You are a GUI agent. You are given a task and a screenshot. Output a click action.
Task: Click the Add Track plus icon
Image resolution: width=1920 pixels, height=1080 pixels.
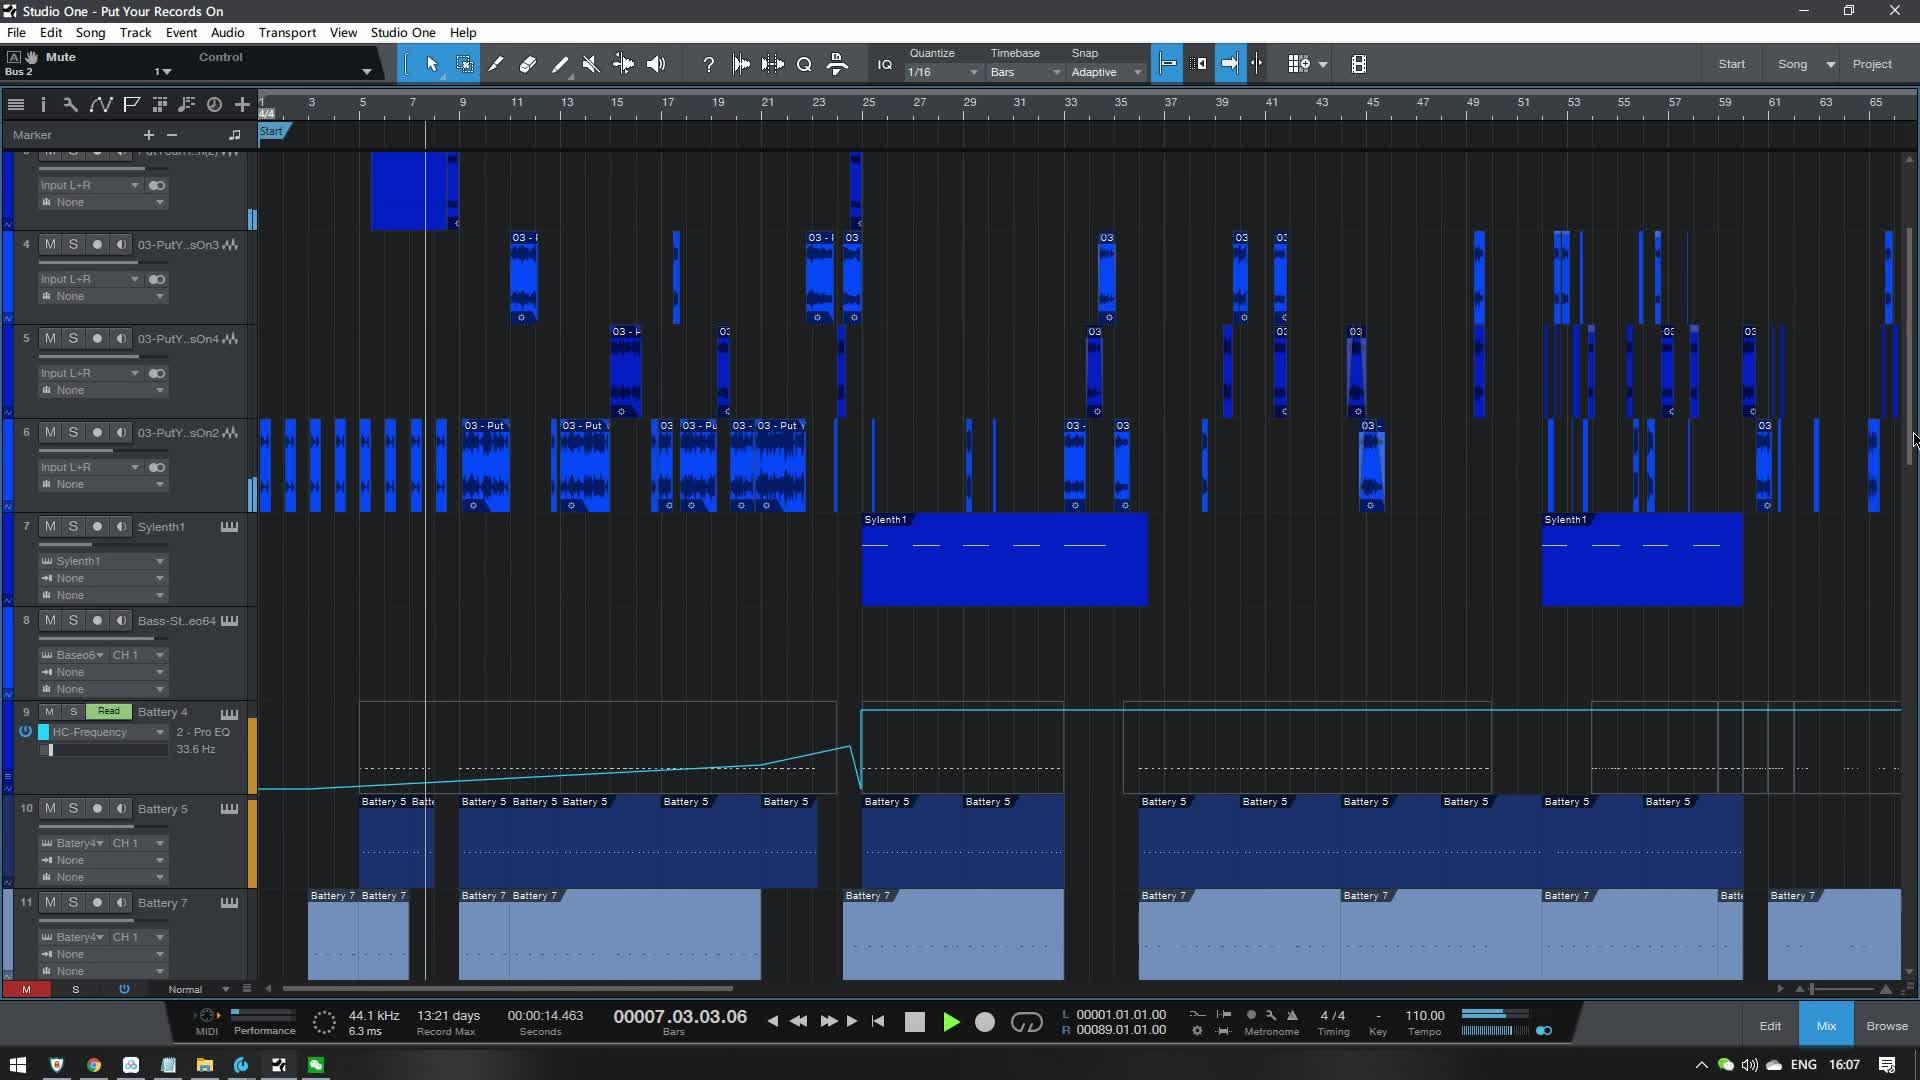242,104
